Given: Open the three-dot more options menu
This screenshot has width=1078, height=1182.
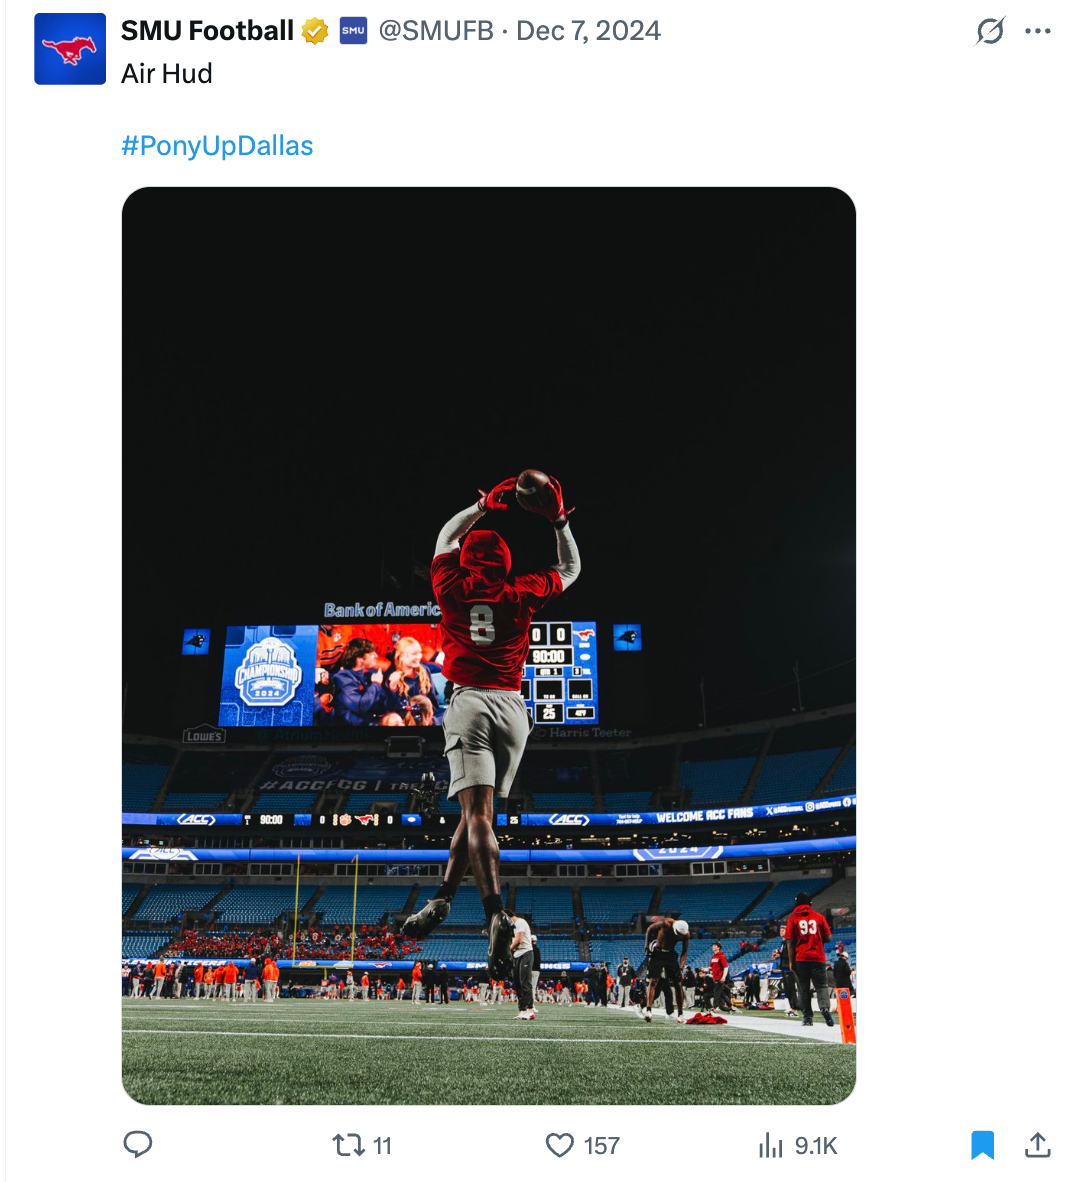Looking at the screenshot, I should click(1038, 31).
